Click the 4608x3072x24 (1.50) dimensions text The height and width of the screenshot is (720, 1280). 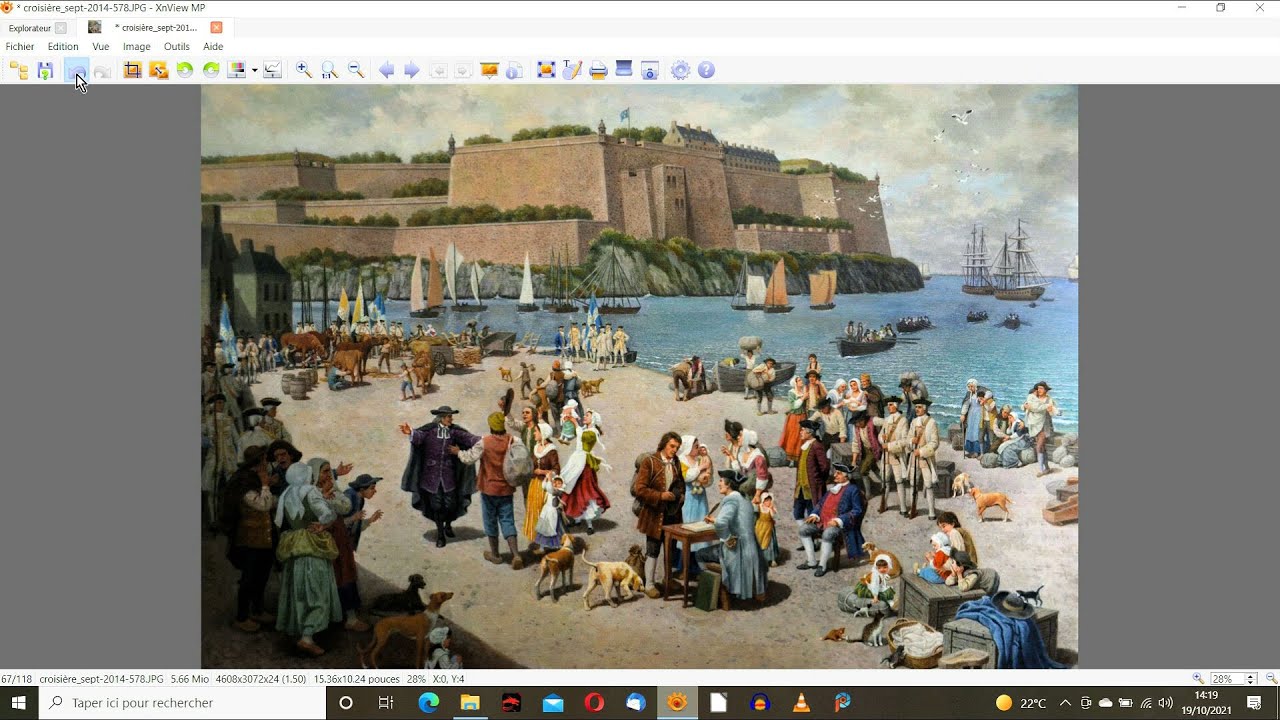tap(261, 679)
